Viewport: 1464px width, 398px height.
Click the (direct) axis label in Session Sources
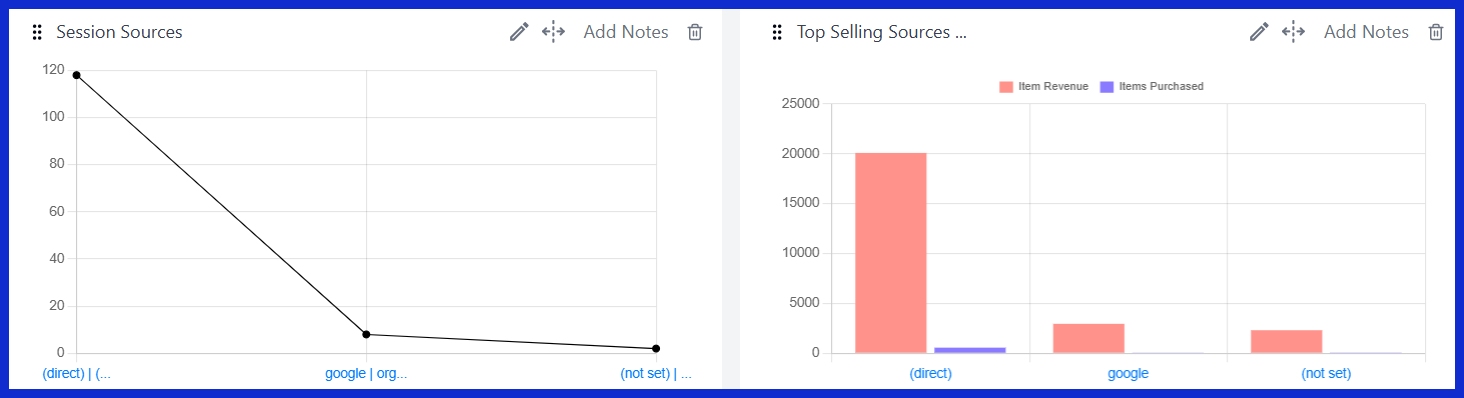(x=77, y=374)
